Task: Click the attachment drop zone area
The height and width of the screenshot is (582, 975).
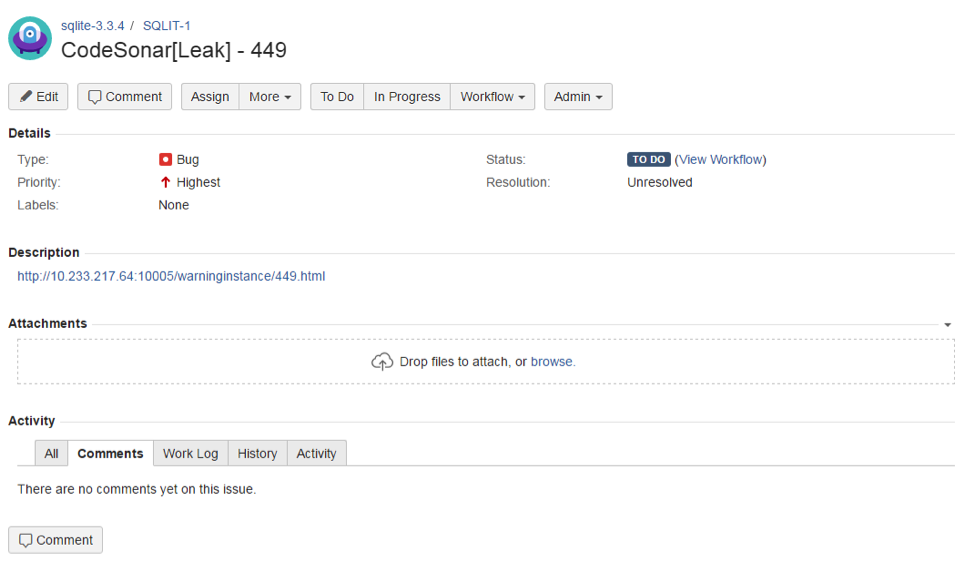Action: pos(486,362)
